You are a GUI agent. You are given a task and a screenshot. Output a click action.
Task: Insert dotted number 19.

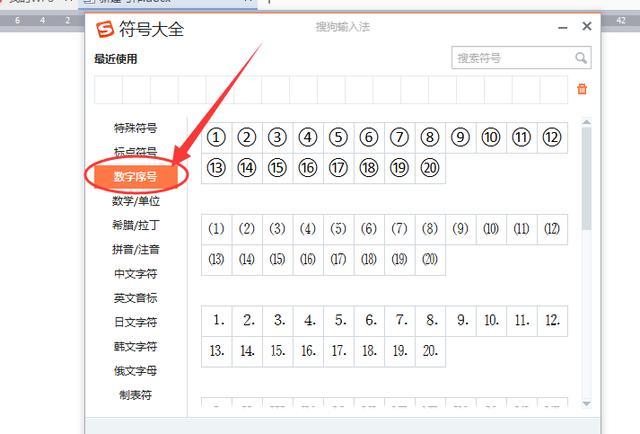click(x=399, y=351)
